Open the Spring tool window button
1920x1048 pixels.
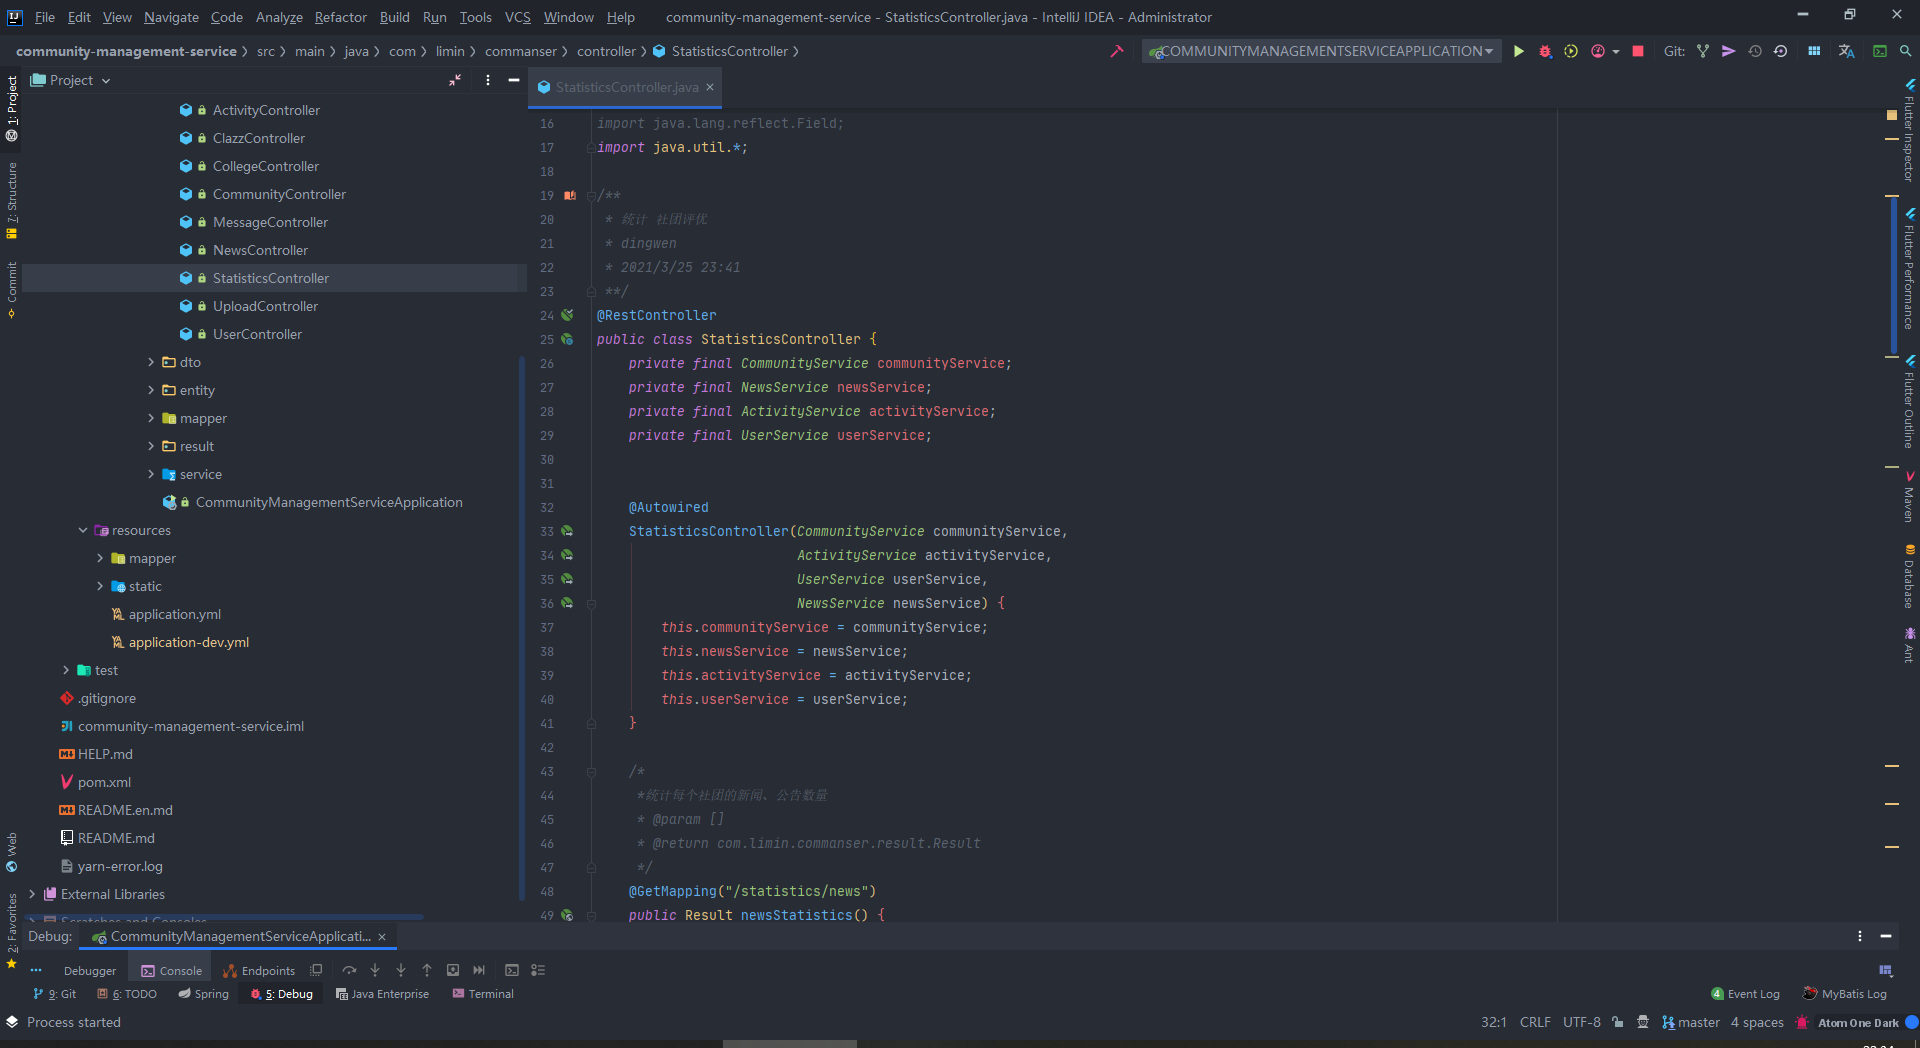[204, 994]
